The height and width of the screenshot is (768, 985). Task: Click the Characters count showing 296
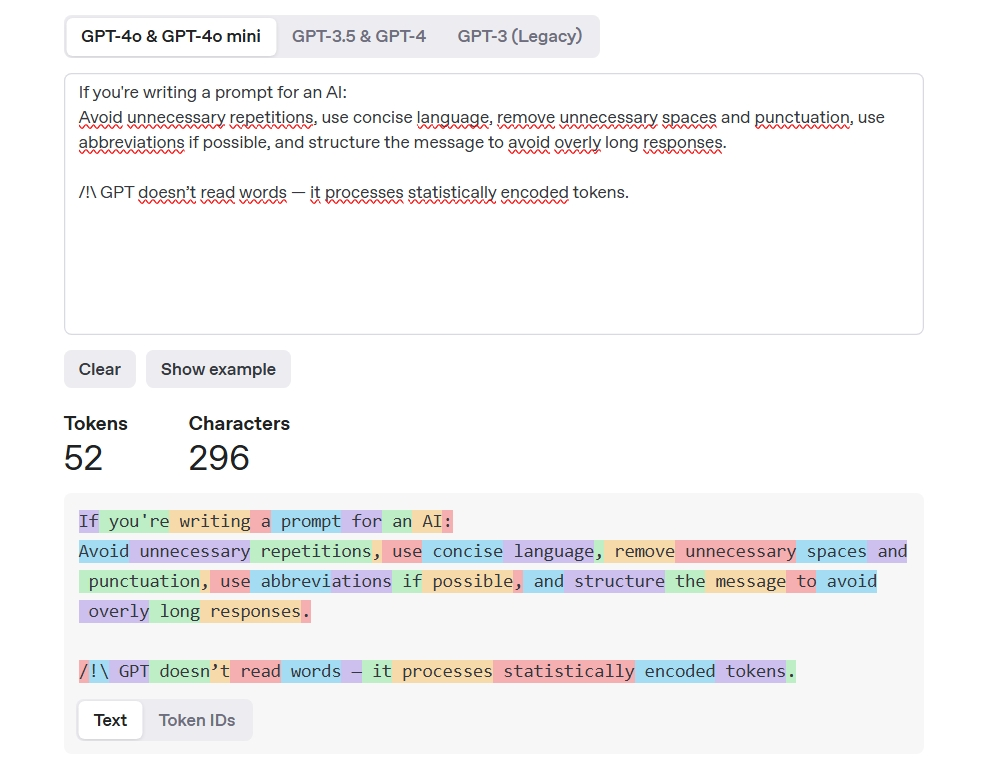[219, 458]
